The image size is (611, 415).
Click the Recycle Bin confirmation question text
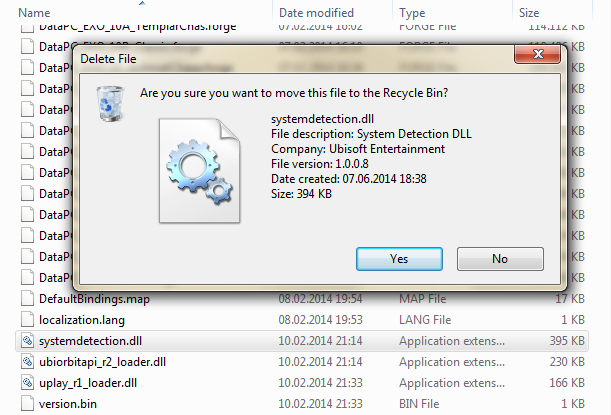[x=294, y=93]
